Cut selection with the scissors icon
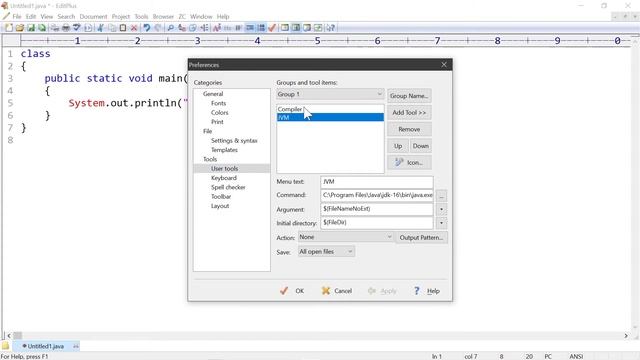The height and width of the screenshot is (360, 640). coord(100,28)
